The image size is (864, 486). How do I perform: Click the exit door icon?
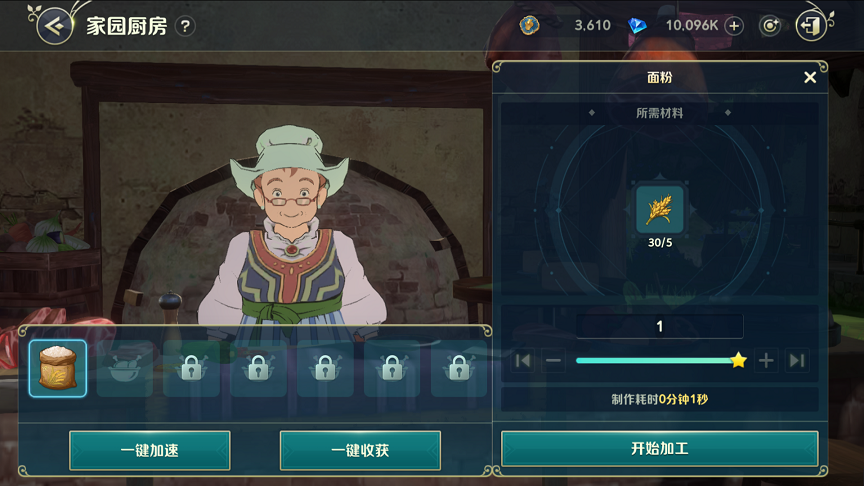[x=811, y=25]
